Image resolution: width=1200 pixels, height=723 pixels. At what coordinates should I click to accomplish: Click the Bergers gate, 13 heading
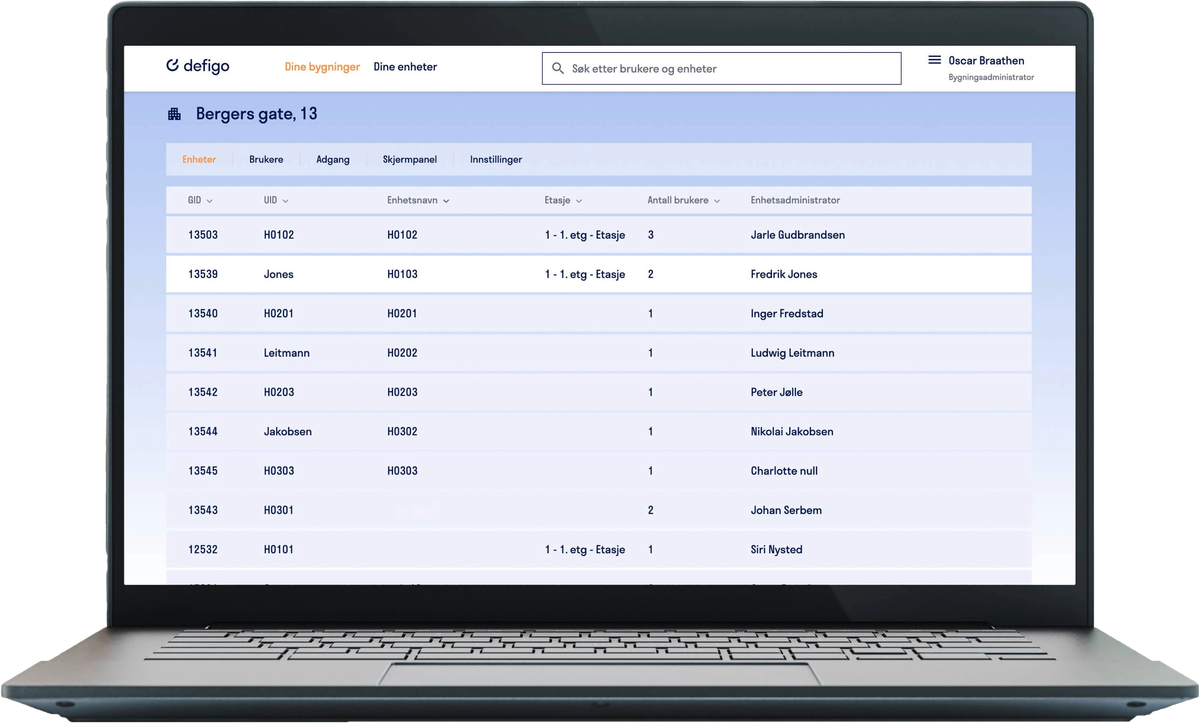tap(257, 114)
